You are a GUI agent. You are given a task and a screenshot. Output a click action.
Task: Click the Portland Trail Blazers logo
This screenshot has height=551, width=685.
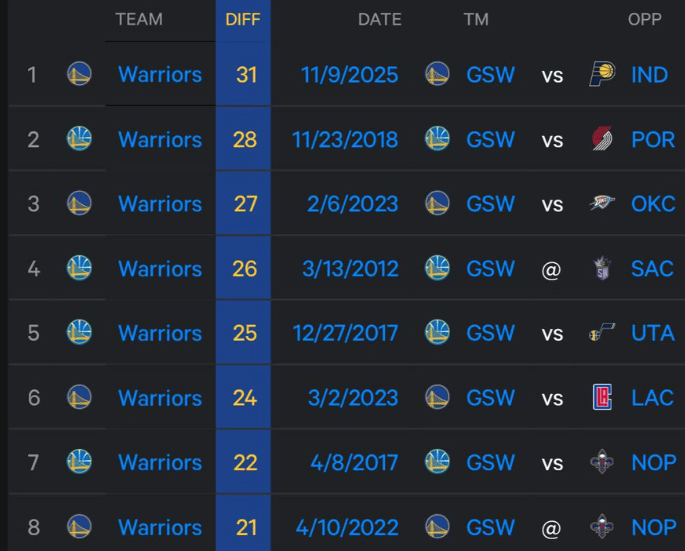pyautogui.click(x=602, y=139)
